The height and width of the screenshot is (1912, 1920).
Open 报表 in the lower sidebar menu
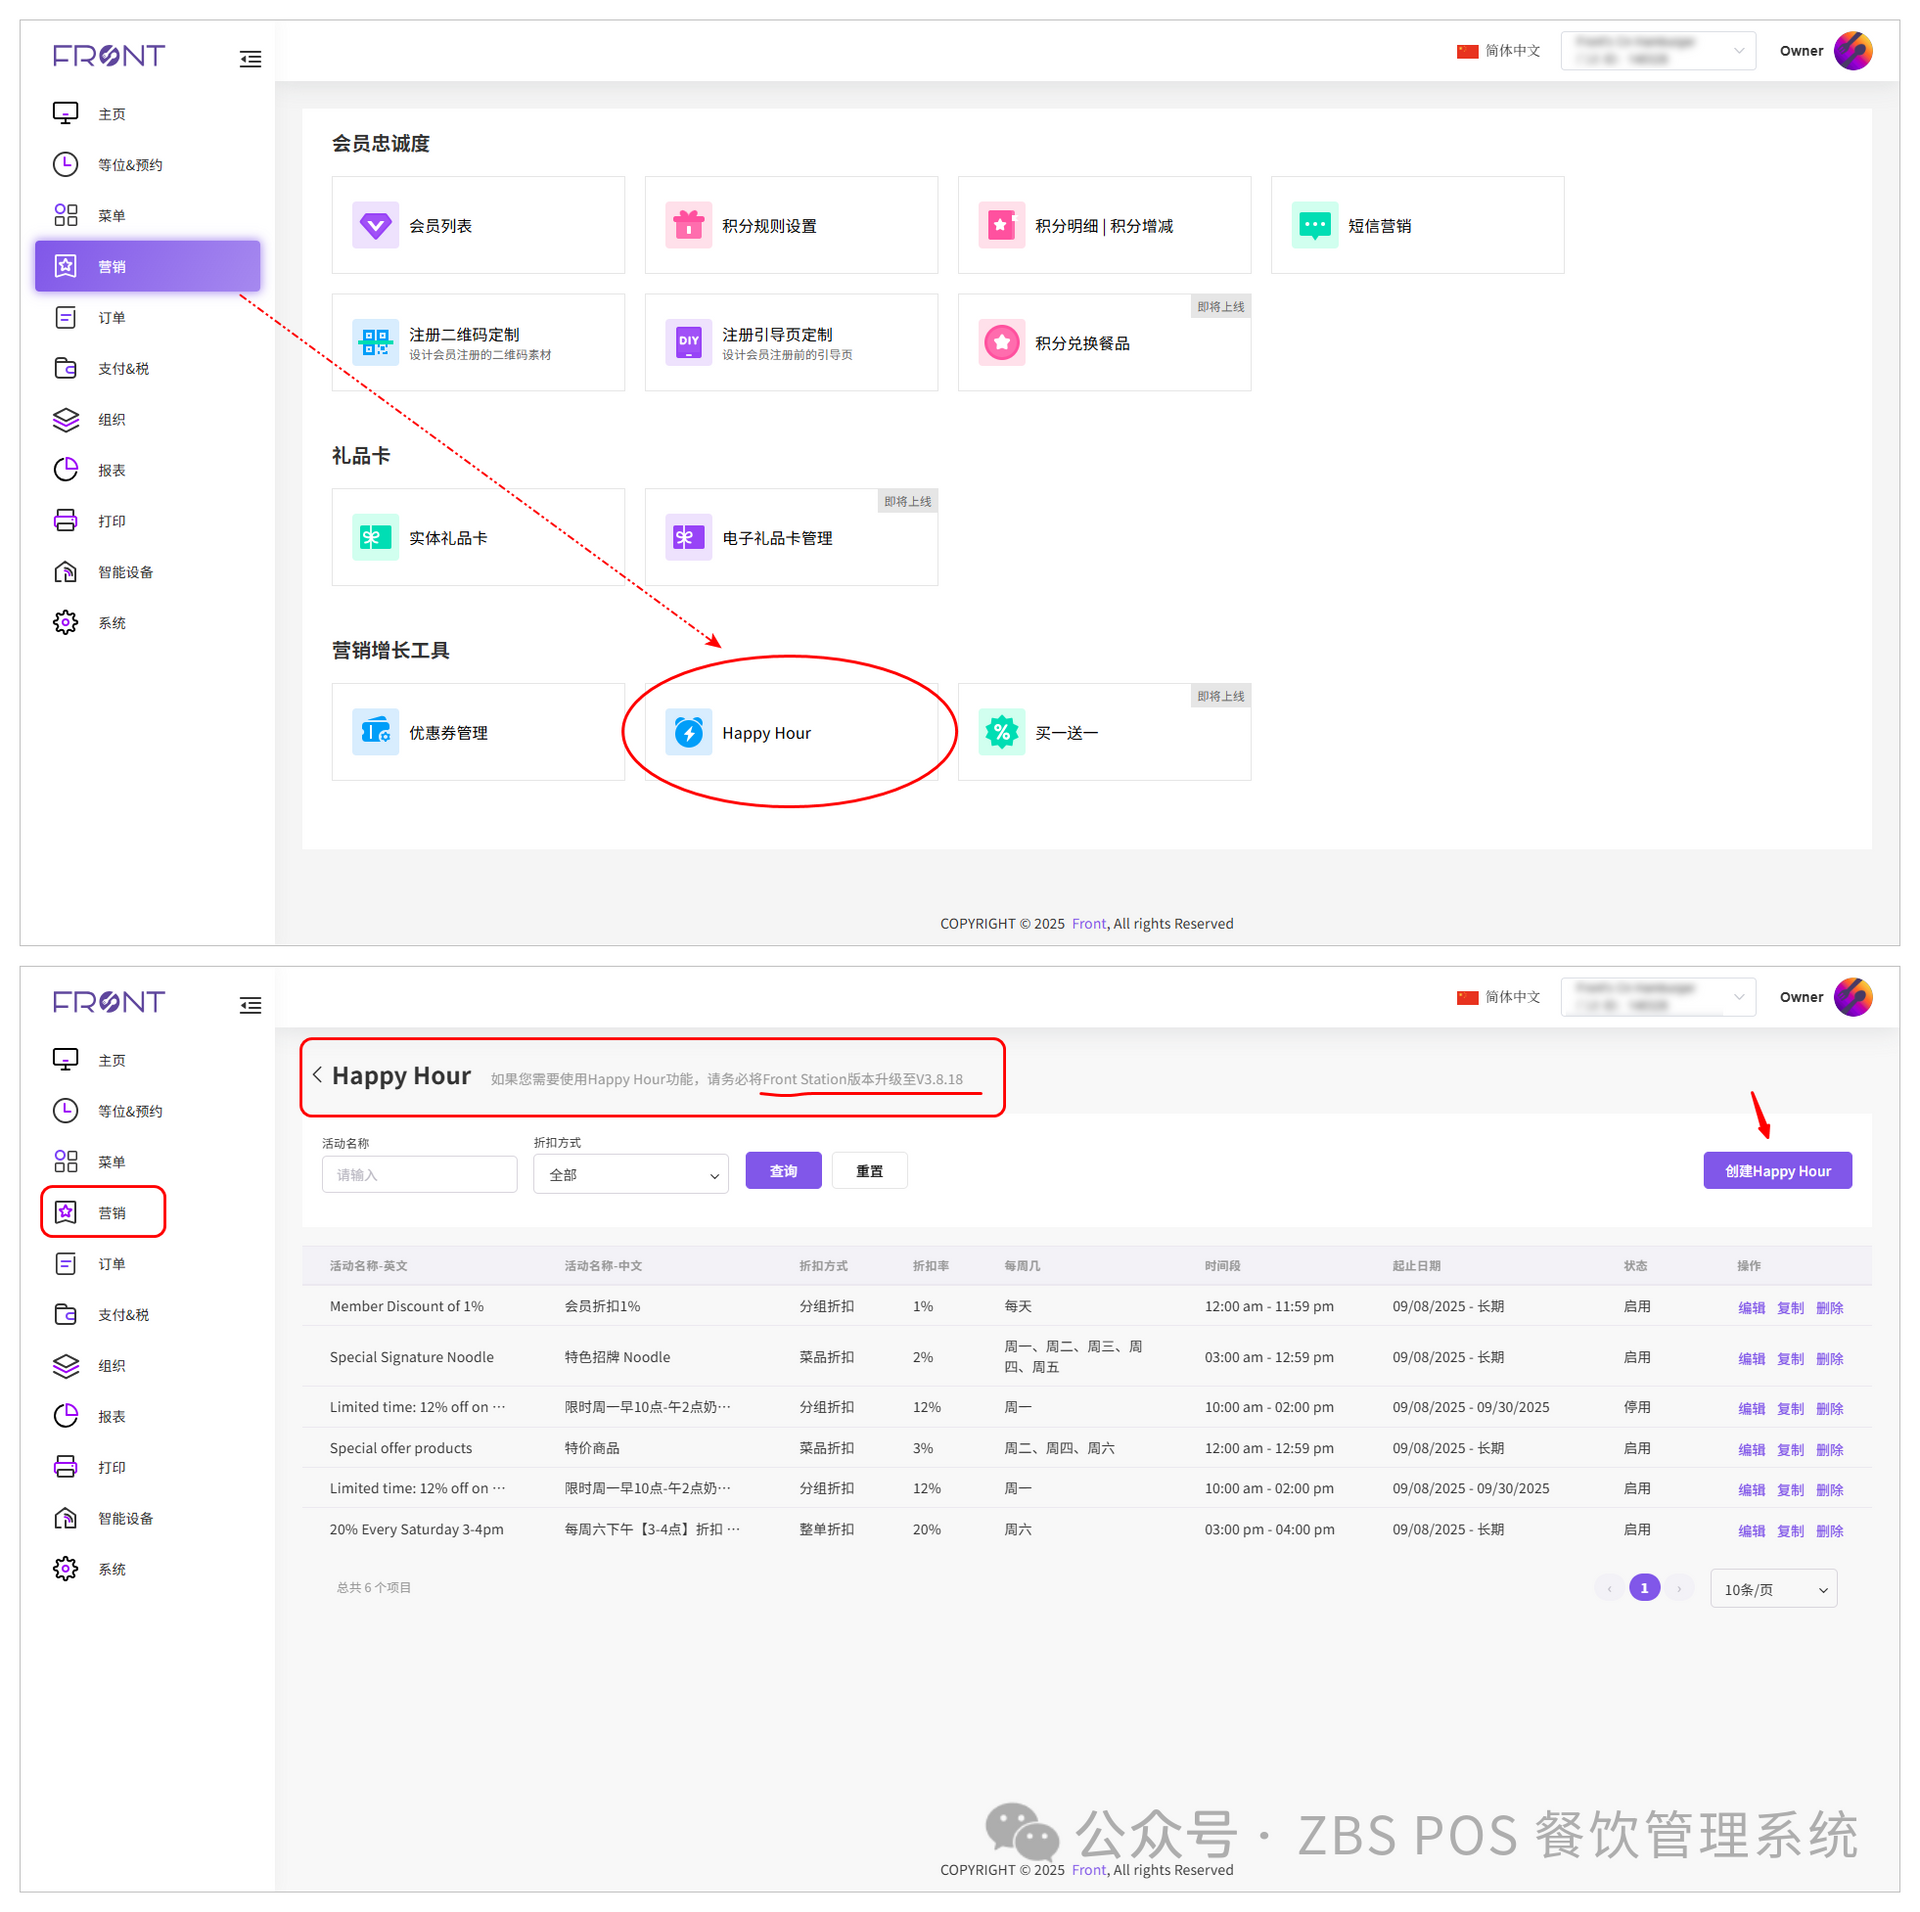111,1416
